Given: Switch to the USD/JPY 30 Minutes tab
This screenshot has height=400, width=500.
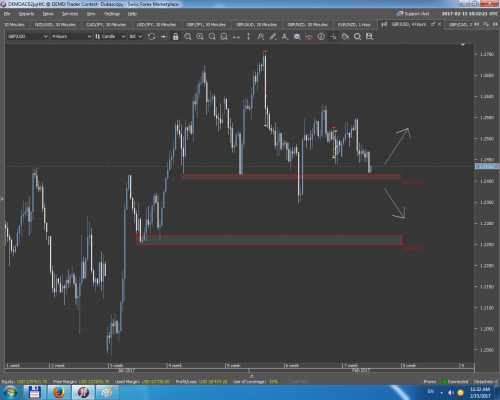Looking at the screenshot, I should (156, 25).
